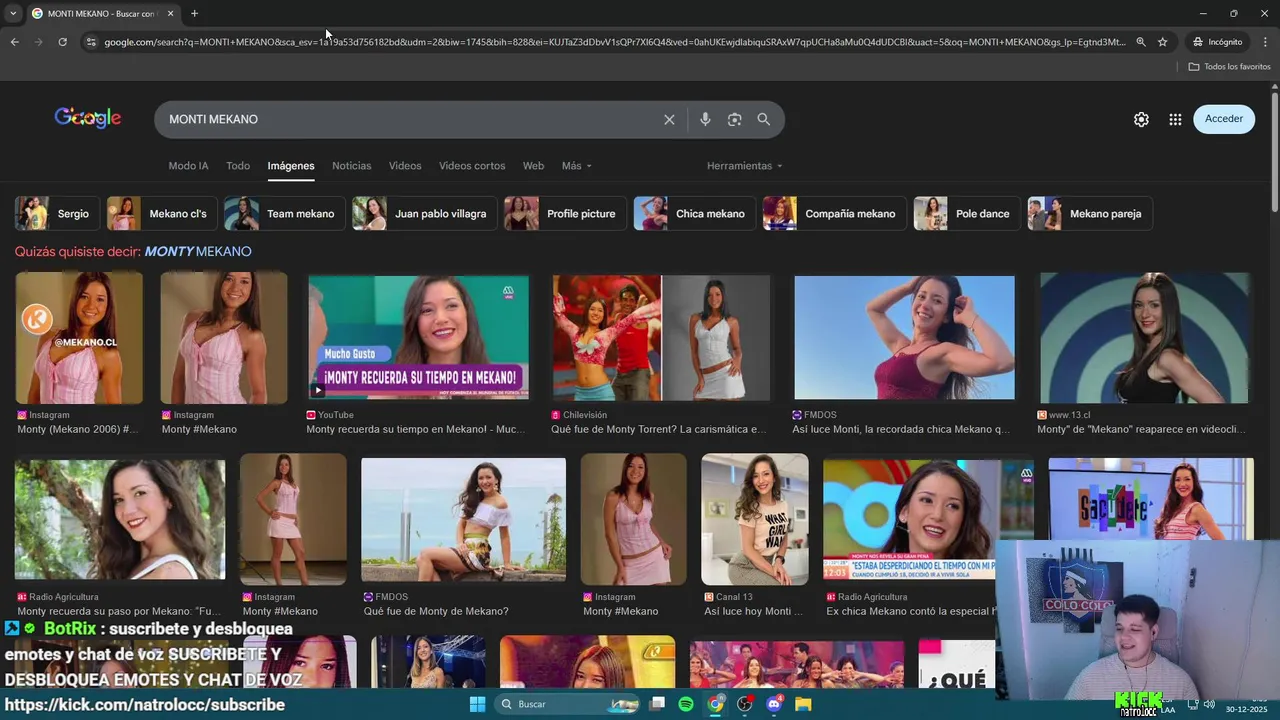The width and height of the screenshot is (1280, 720).
Task: Open Chrome's three-dot menu
Action: 1265,42
